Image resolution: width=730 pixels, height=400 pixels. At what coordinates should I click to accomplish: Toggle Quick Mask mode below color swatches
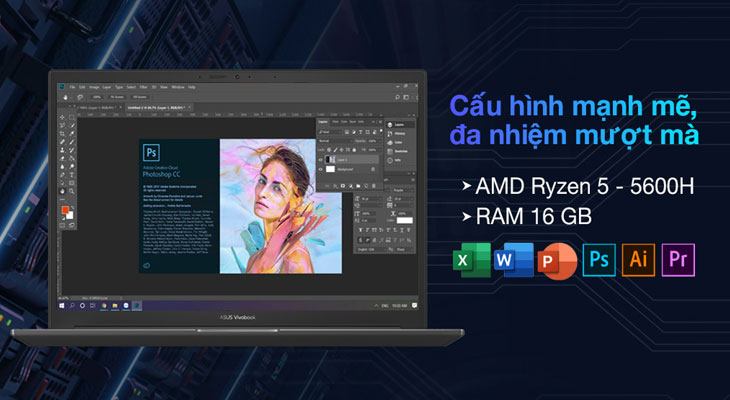pos(62,225)
